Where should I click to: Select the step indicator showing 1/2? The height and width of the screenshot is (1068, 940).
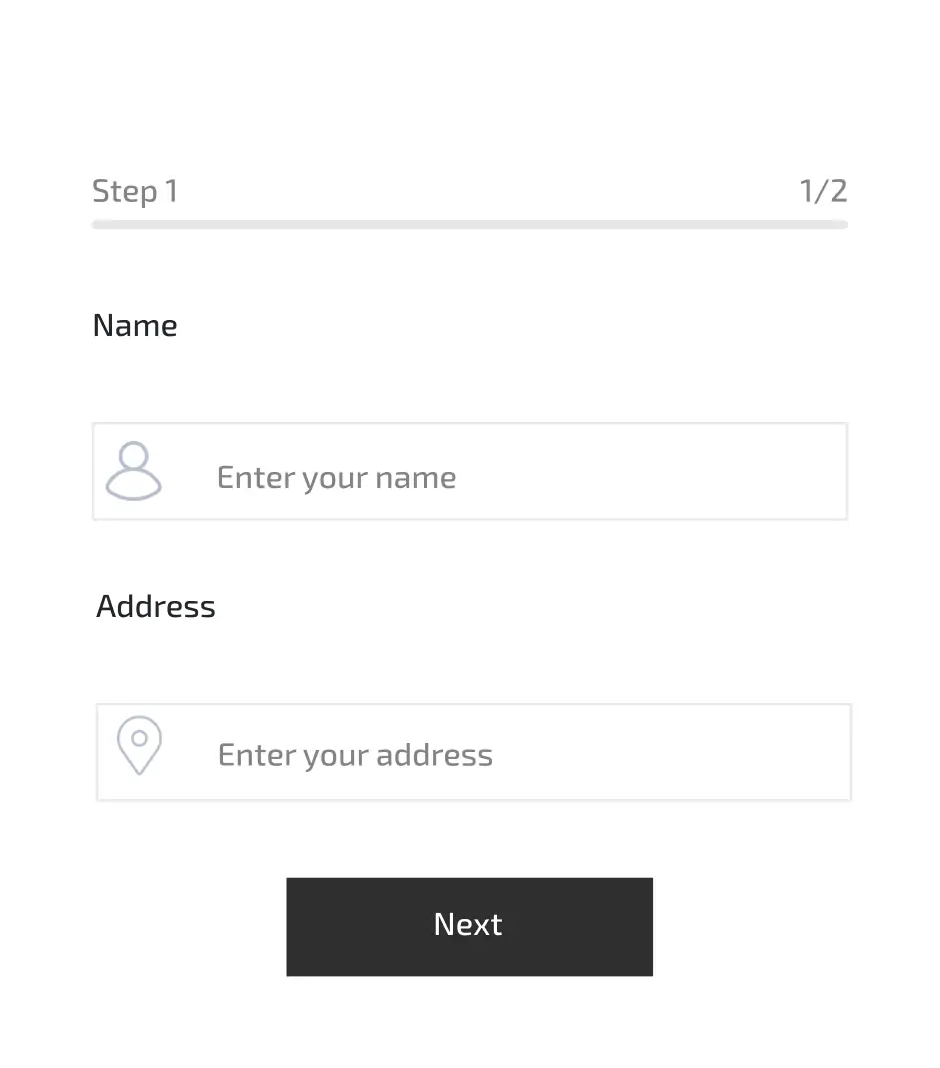[824, 191]
